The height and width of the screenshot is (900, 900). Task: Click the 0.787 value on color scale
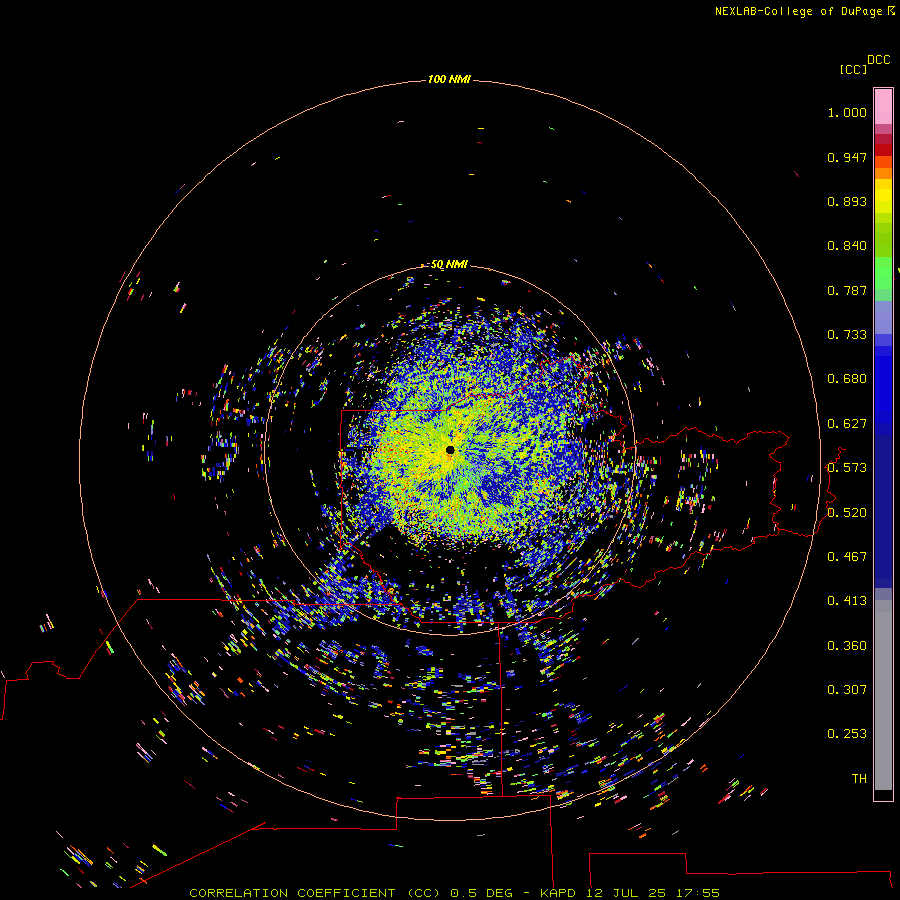847,290
